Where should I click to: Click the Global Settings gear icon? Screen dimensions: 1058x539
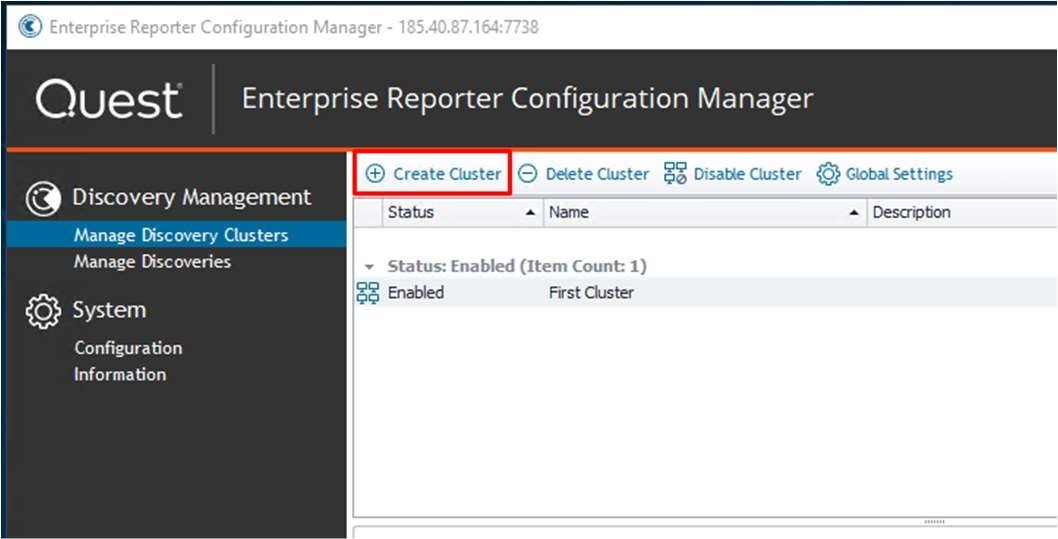tap(827, 174)
